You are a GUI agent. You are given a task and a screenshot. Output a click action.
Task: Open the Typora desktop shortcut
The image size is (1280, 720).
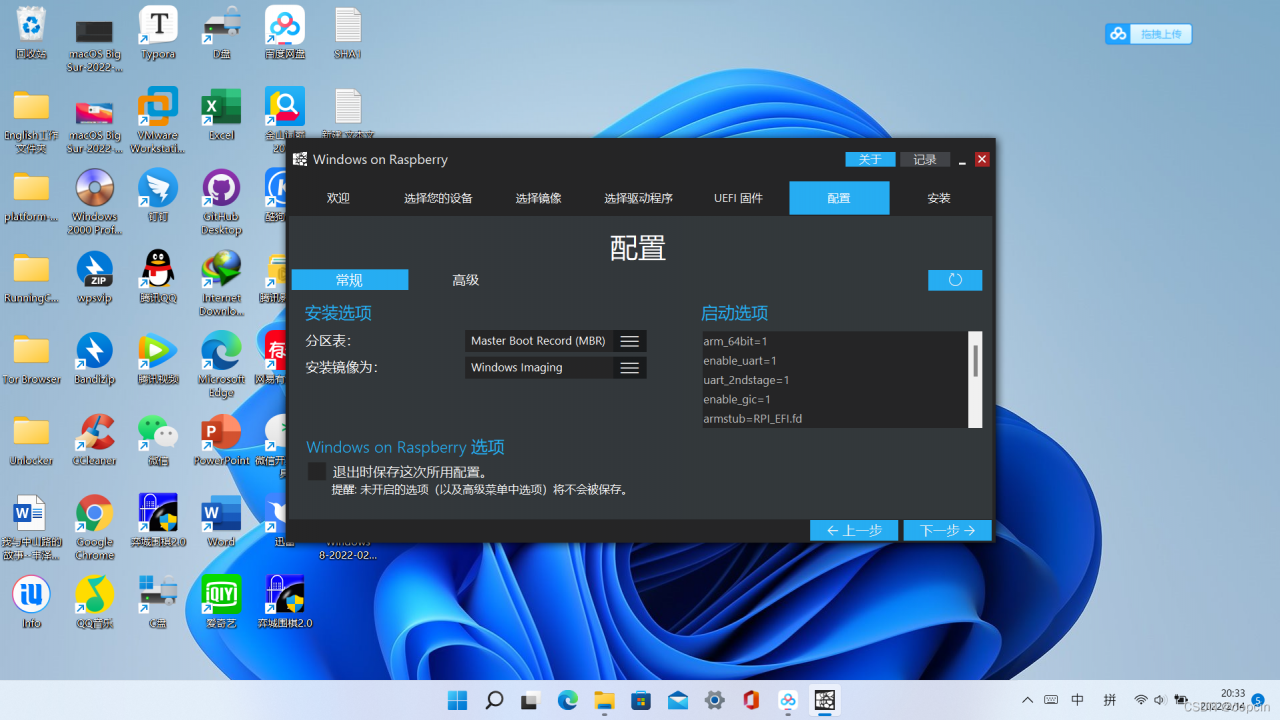coord(158,33)
